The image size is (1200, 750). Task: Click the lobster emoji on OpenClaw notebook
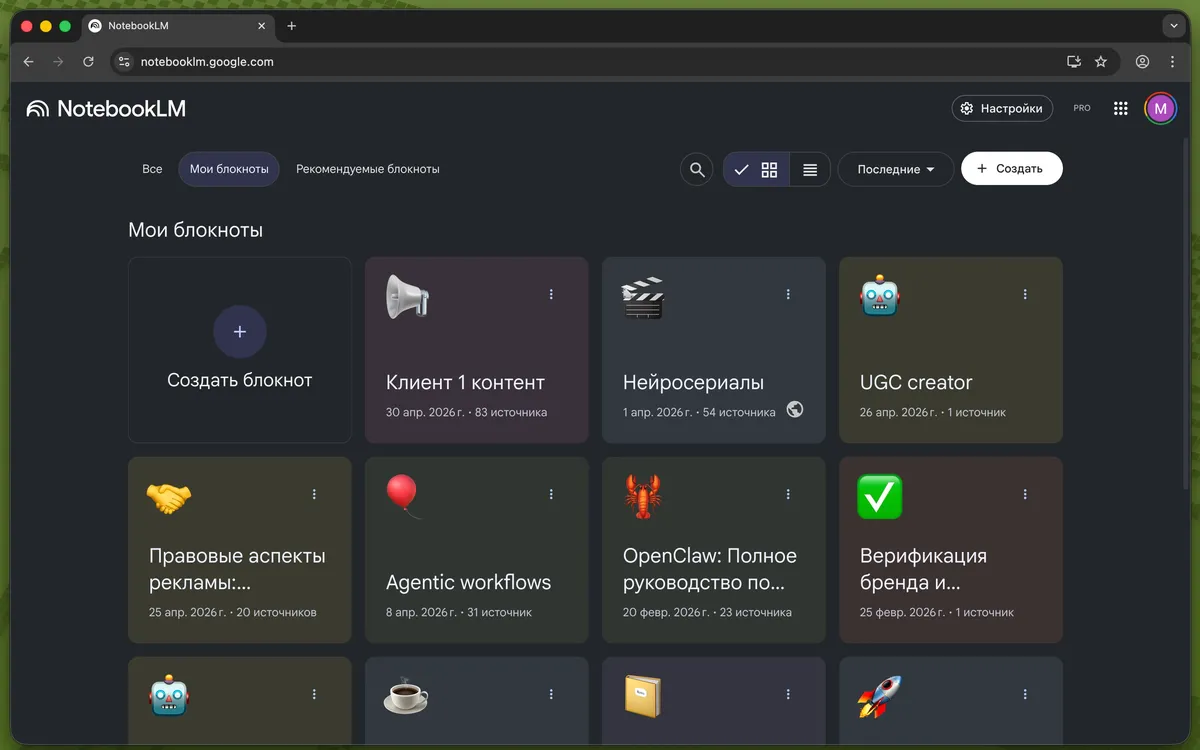(643, 497)
